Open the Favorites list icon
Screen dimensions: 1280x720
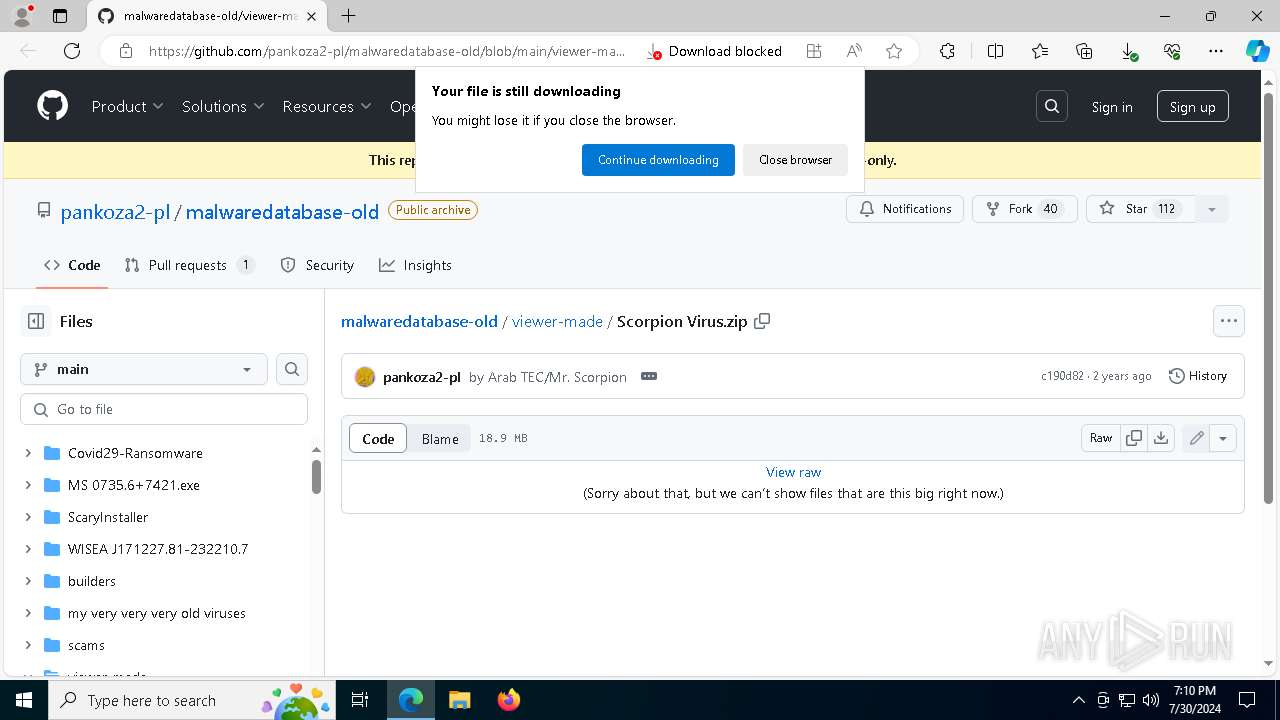(x=1040, y=51)
